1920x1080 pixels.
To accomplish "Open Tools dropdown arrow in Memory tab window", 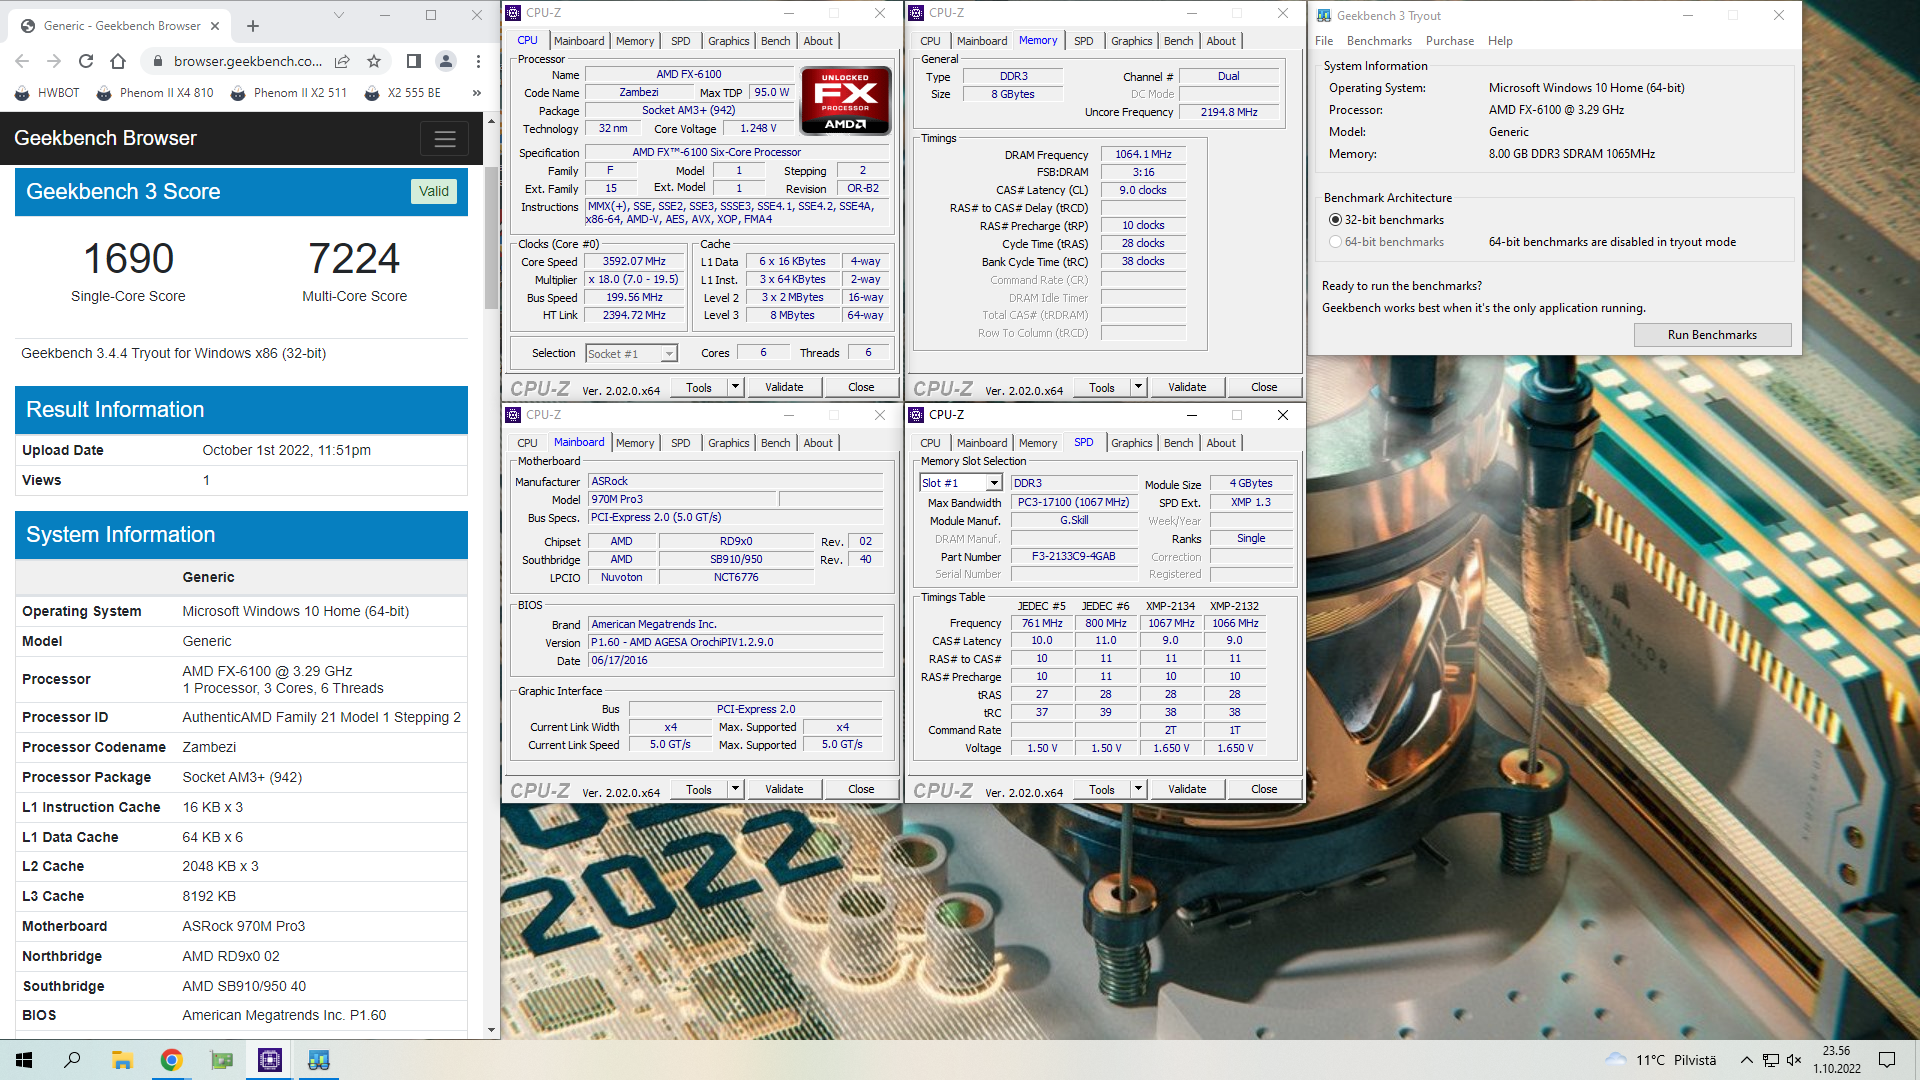I will pos(1138,387).
